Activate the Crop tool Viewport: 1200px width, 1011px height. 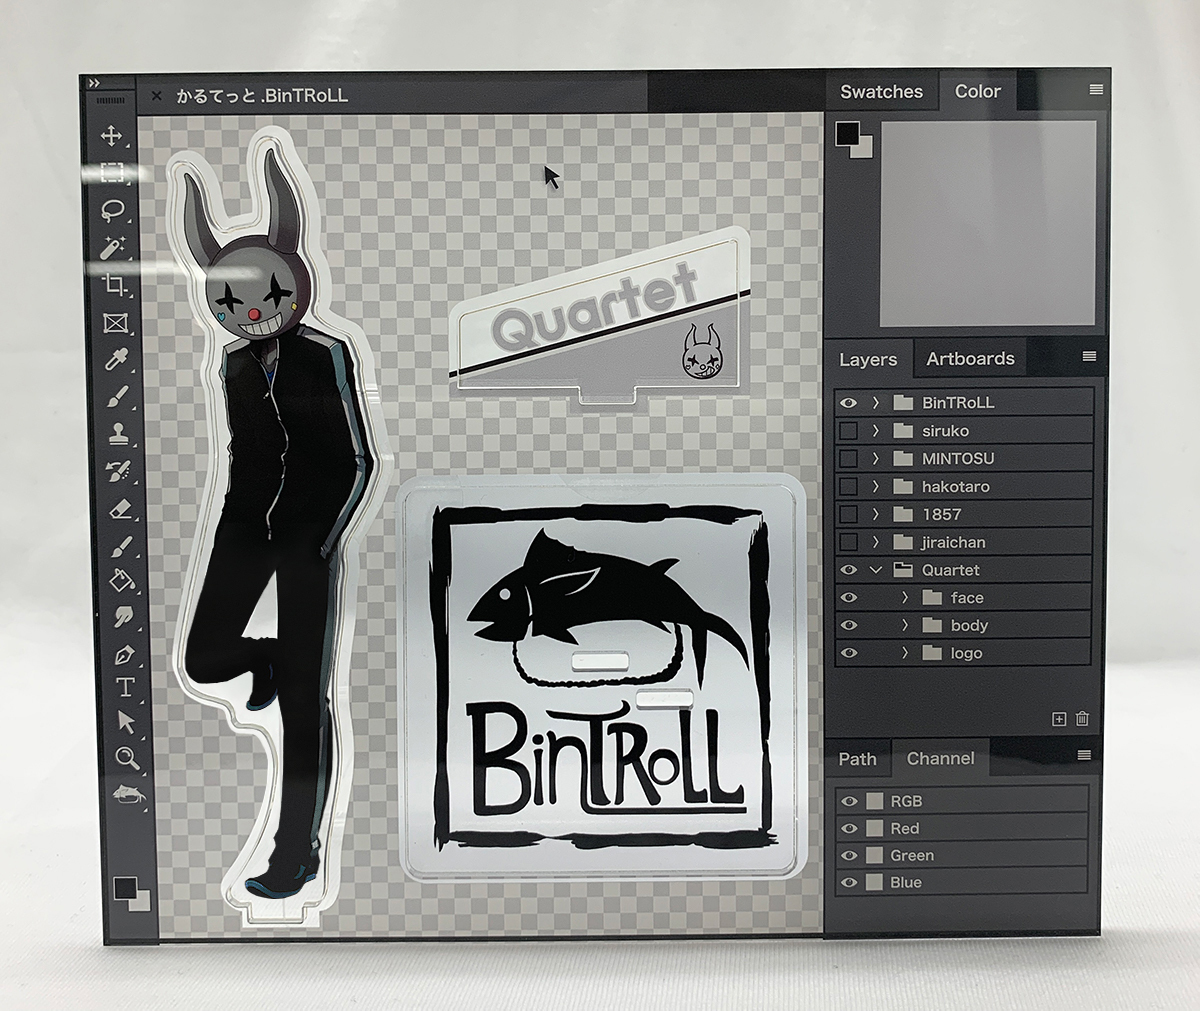tap(112, 284)
